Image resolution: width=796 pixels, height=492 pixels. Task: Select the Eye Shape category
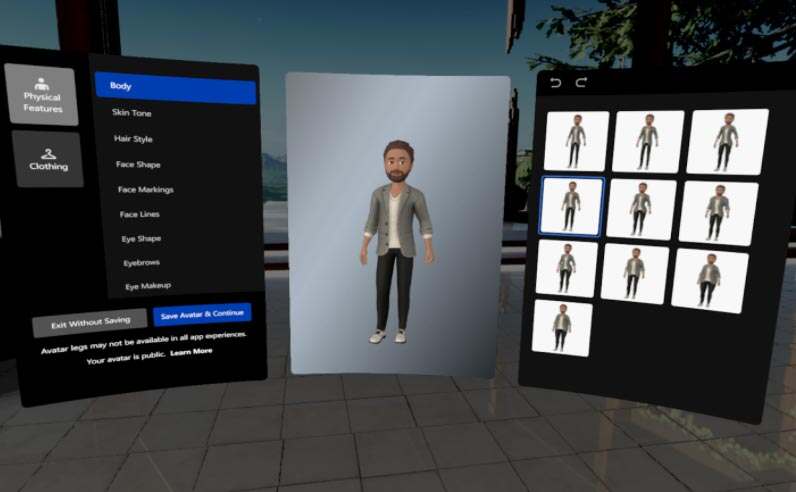click(x=141, y=239)
